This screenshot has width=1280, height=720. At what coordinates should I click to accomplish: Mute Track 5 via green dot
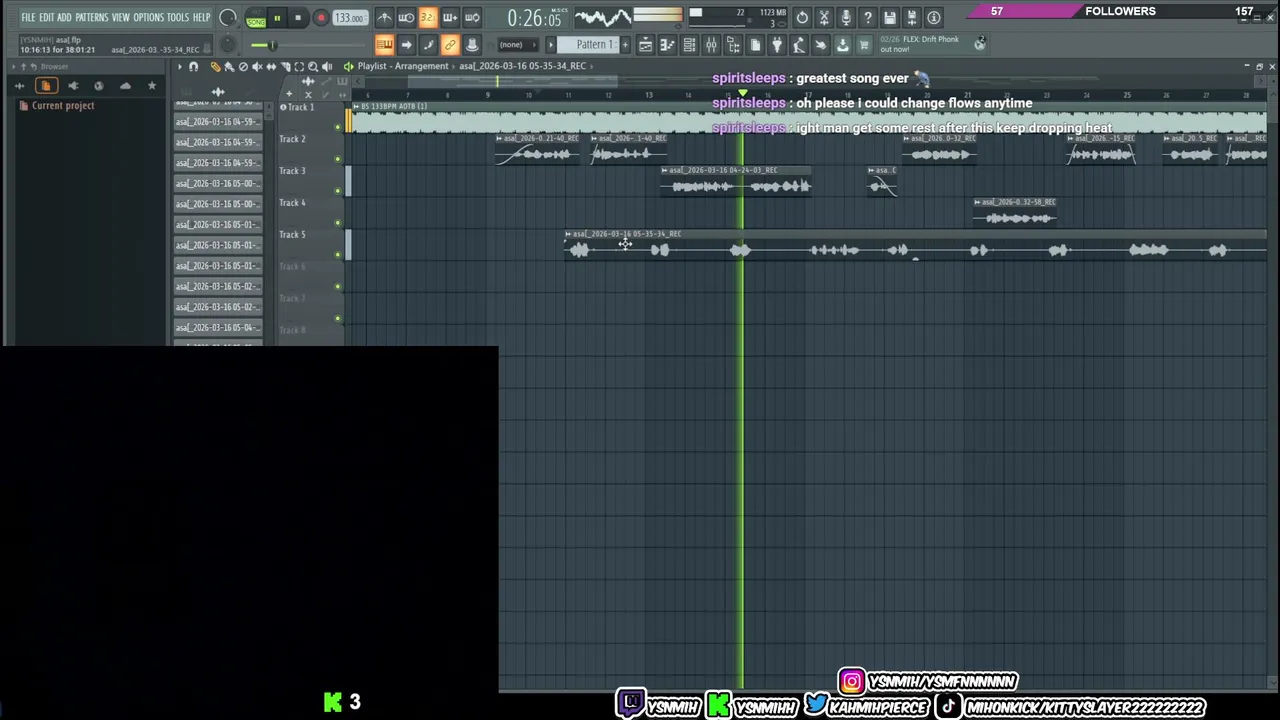[337, 255]
